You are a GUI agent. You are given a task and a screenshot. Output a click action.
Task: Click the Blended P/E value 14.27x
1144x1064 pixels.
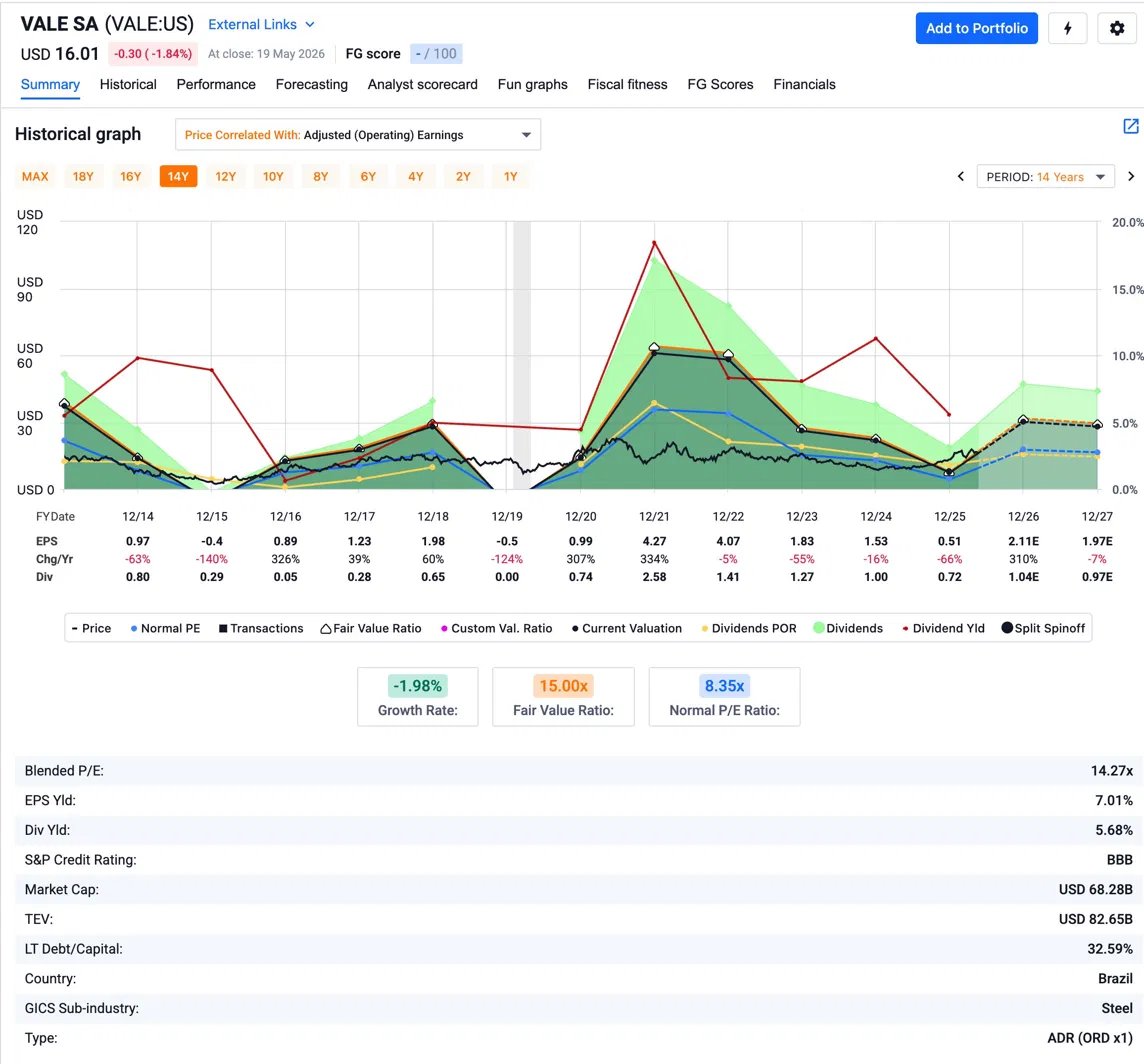(x=1111, y=771)
